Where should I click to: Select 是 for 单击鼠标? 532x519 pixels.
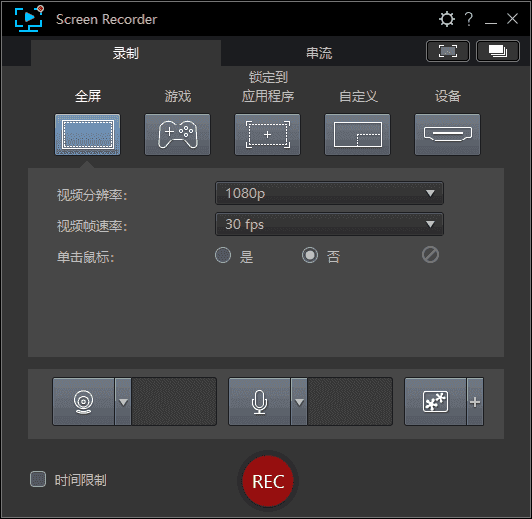coord(223,255)
